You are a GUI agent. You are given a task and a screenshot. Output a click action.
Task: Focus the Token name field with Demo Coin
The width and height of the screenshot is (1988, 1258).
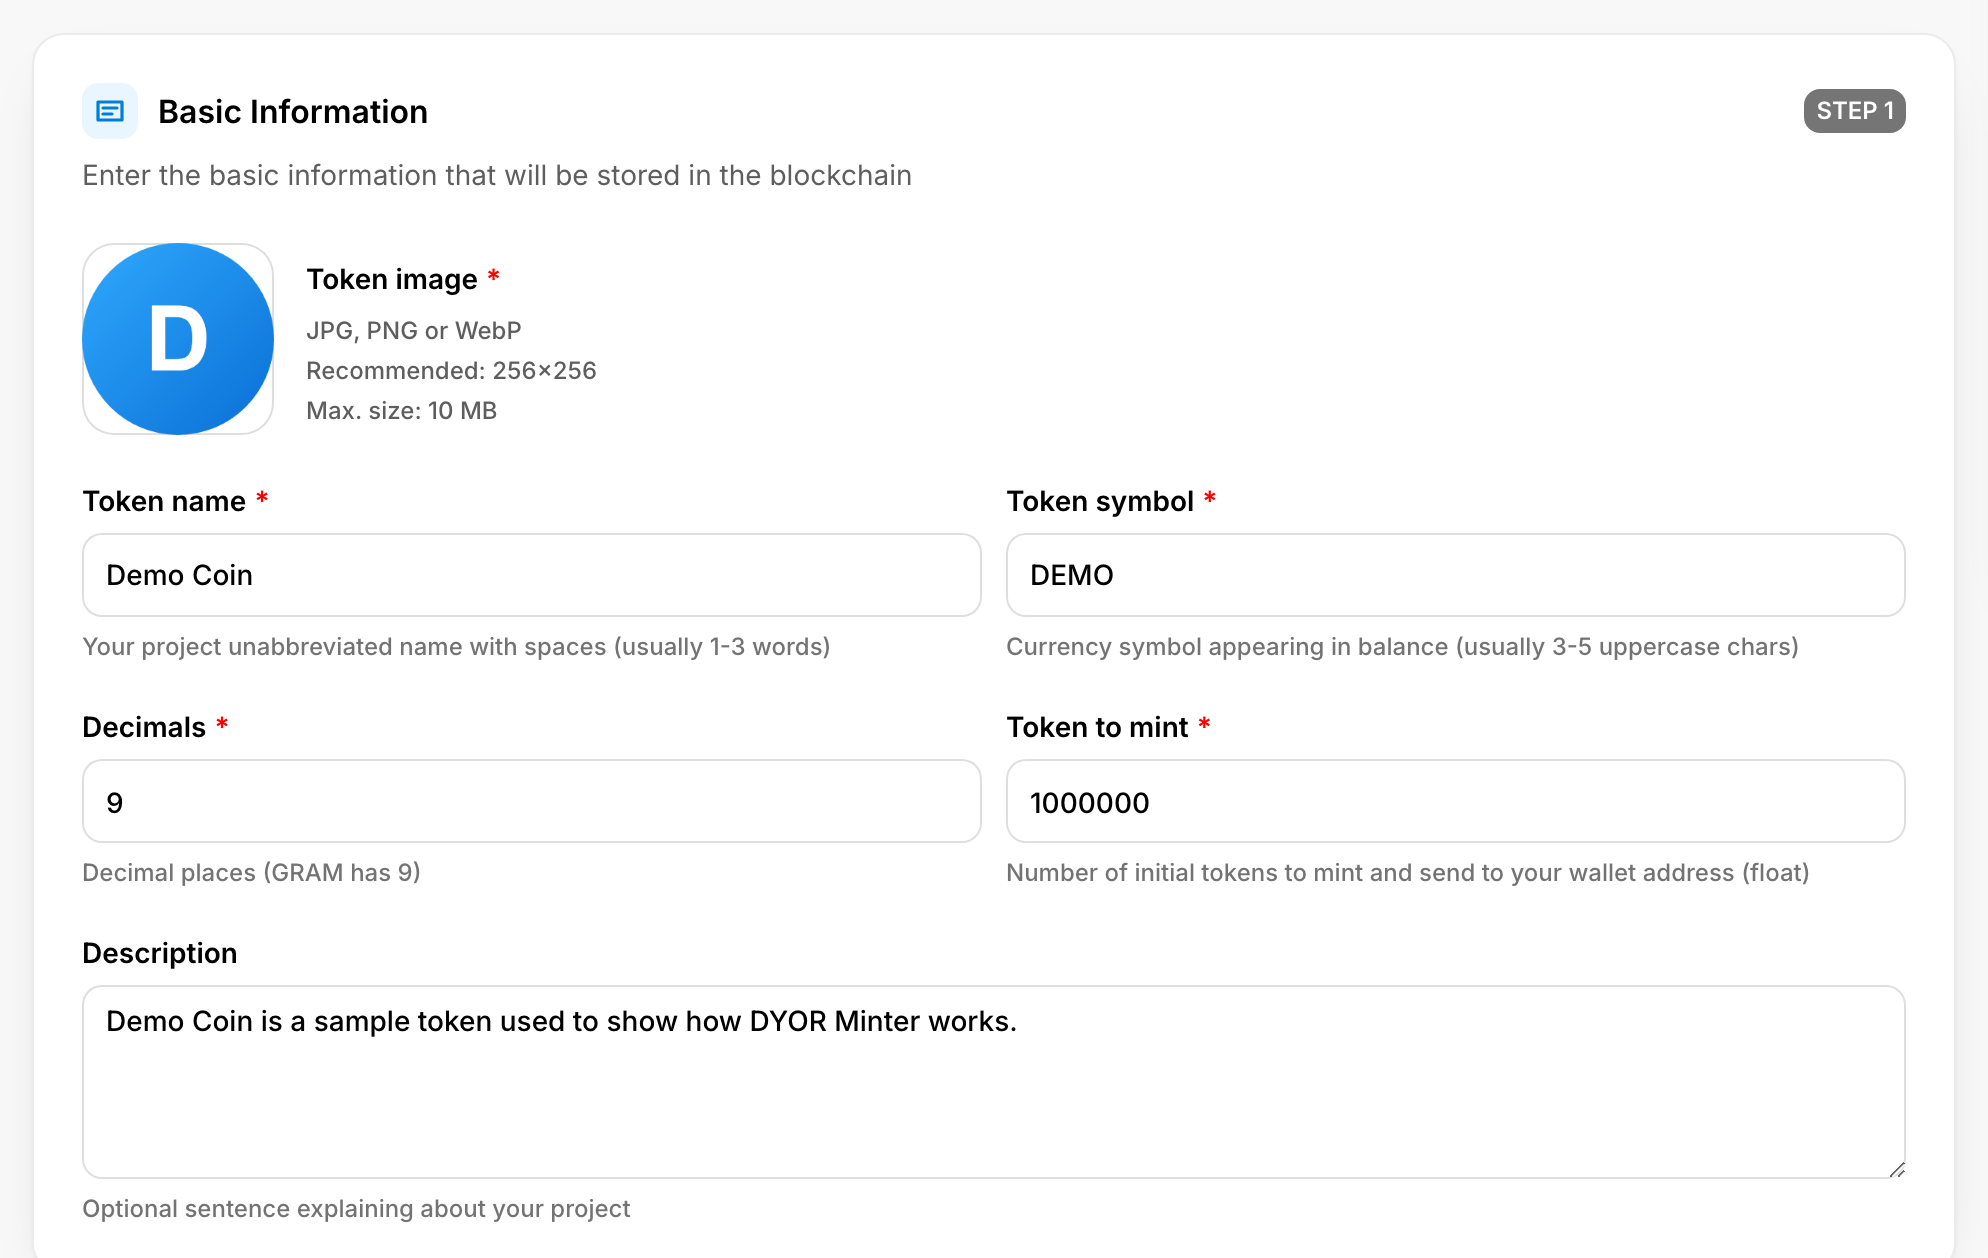tap(532, 575)
